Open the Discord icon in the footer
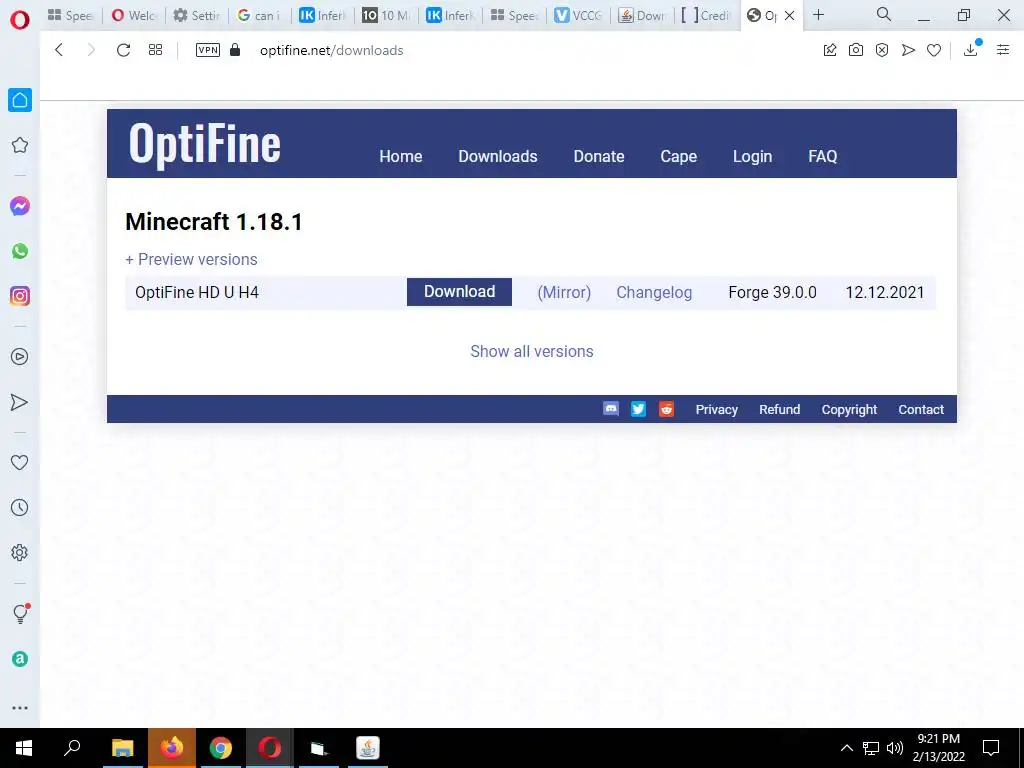 (x=611, y=409)
